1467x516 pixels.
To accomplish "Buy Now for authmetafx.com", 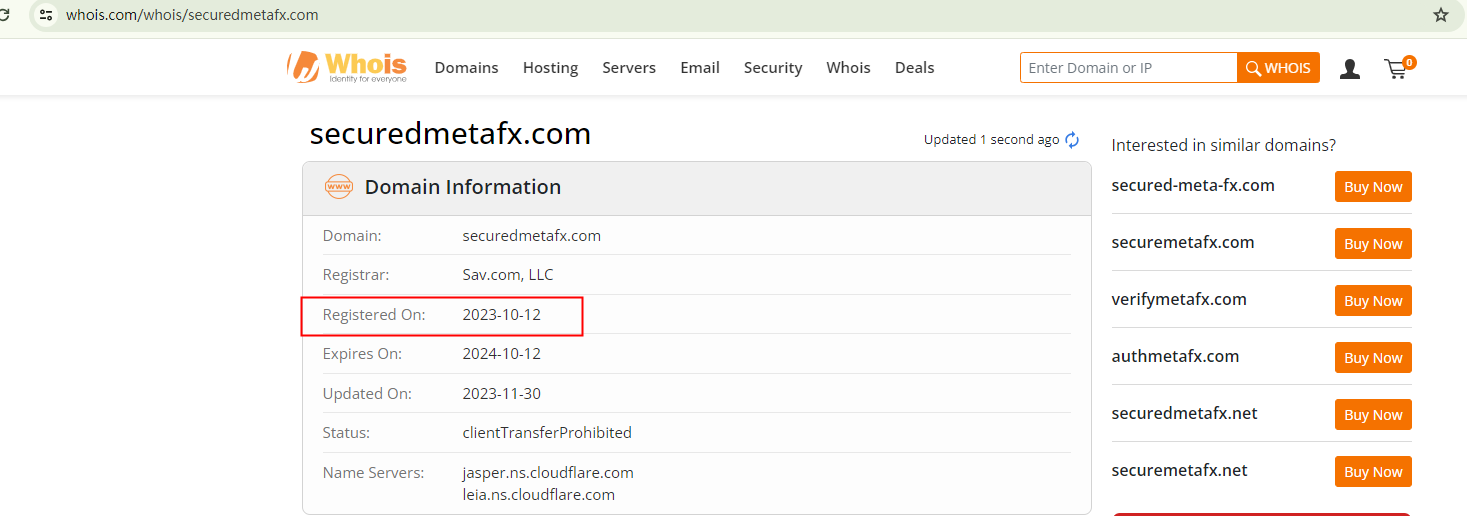I will pyautogui.click(x=1373, y=358).
